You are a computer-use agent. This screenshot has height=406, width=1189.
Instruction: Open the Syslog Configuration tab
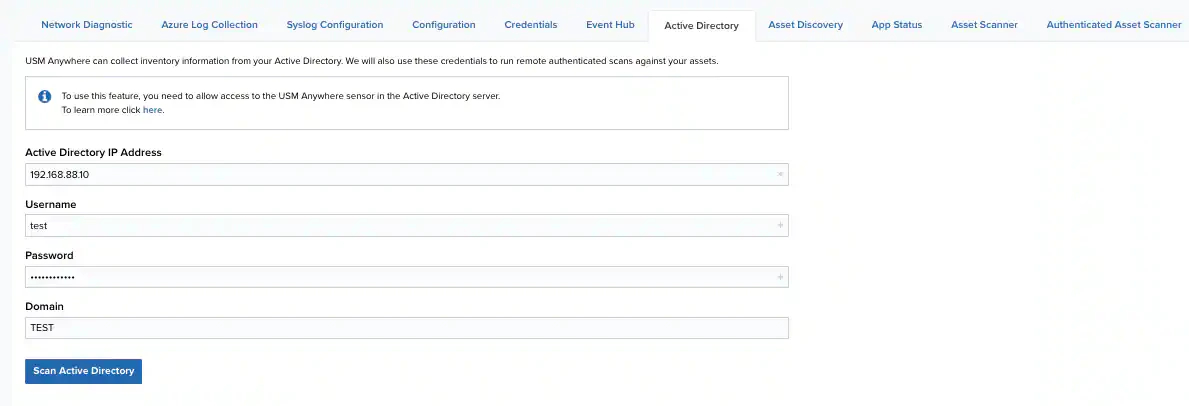(334, 24)
